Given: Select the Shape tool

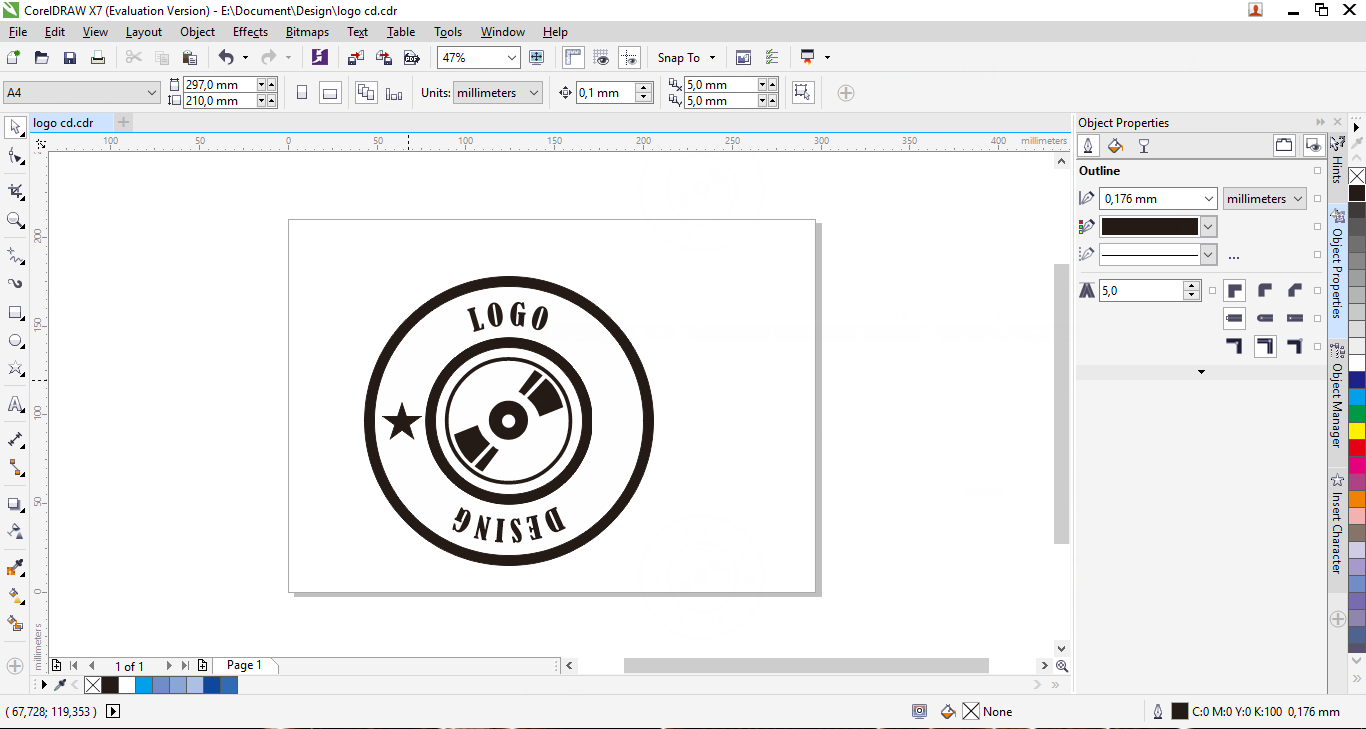Looking at the screenshot, I should coord(15,157).
